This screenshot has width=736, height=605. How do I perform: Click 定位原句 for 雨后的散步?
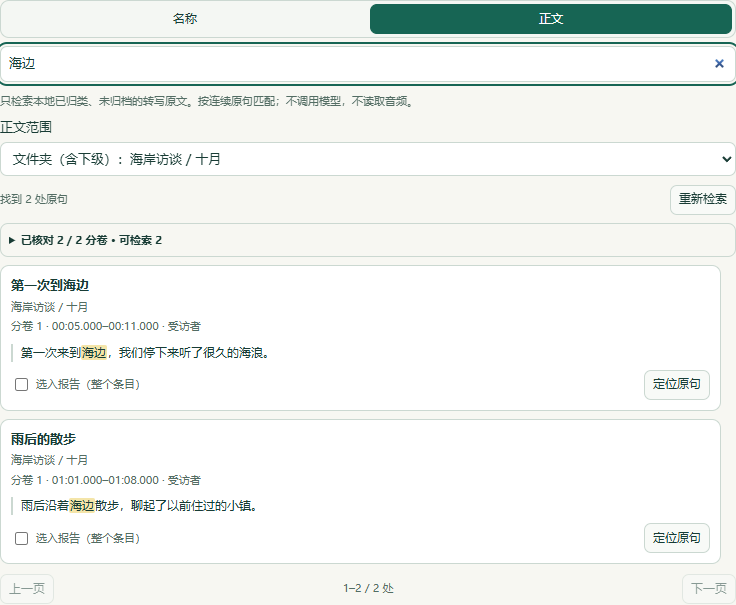coord(676,538)
